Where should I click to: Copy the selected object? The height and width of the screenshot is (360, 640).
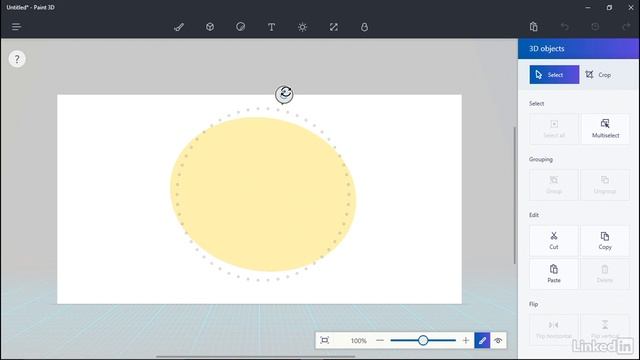tap(605, 241)
